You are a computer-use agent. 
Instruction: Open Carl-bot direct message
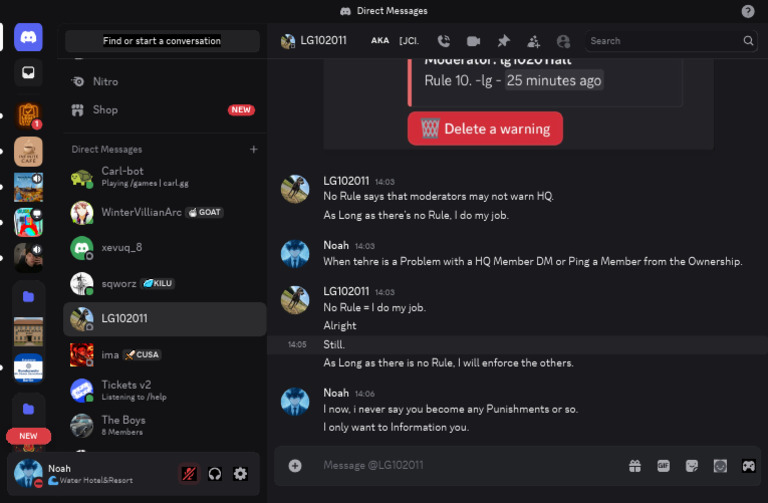point(164,177)
